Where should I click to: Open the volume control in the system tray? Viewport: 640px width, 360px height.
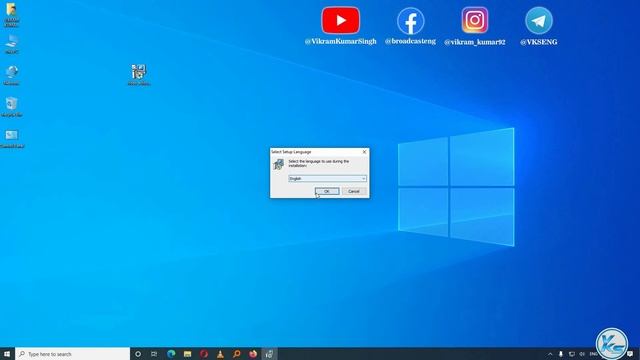tap(582, 354)
